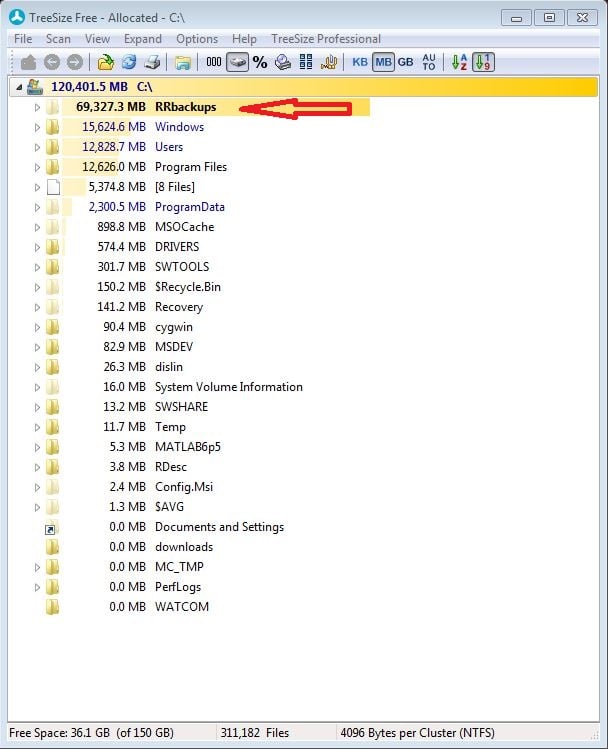The image size is (608, 749).
Task: Go back using the left arrow toolbar icon
Action: tap(52, 62)
